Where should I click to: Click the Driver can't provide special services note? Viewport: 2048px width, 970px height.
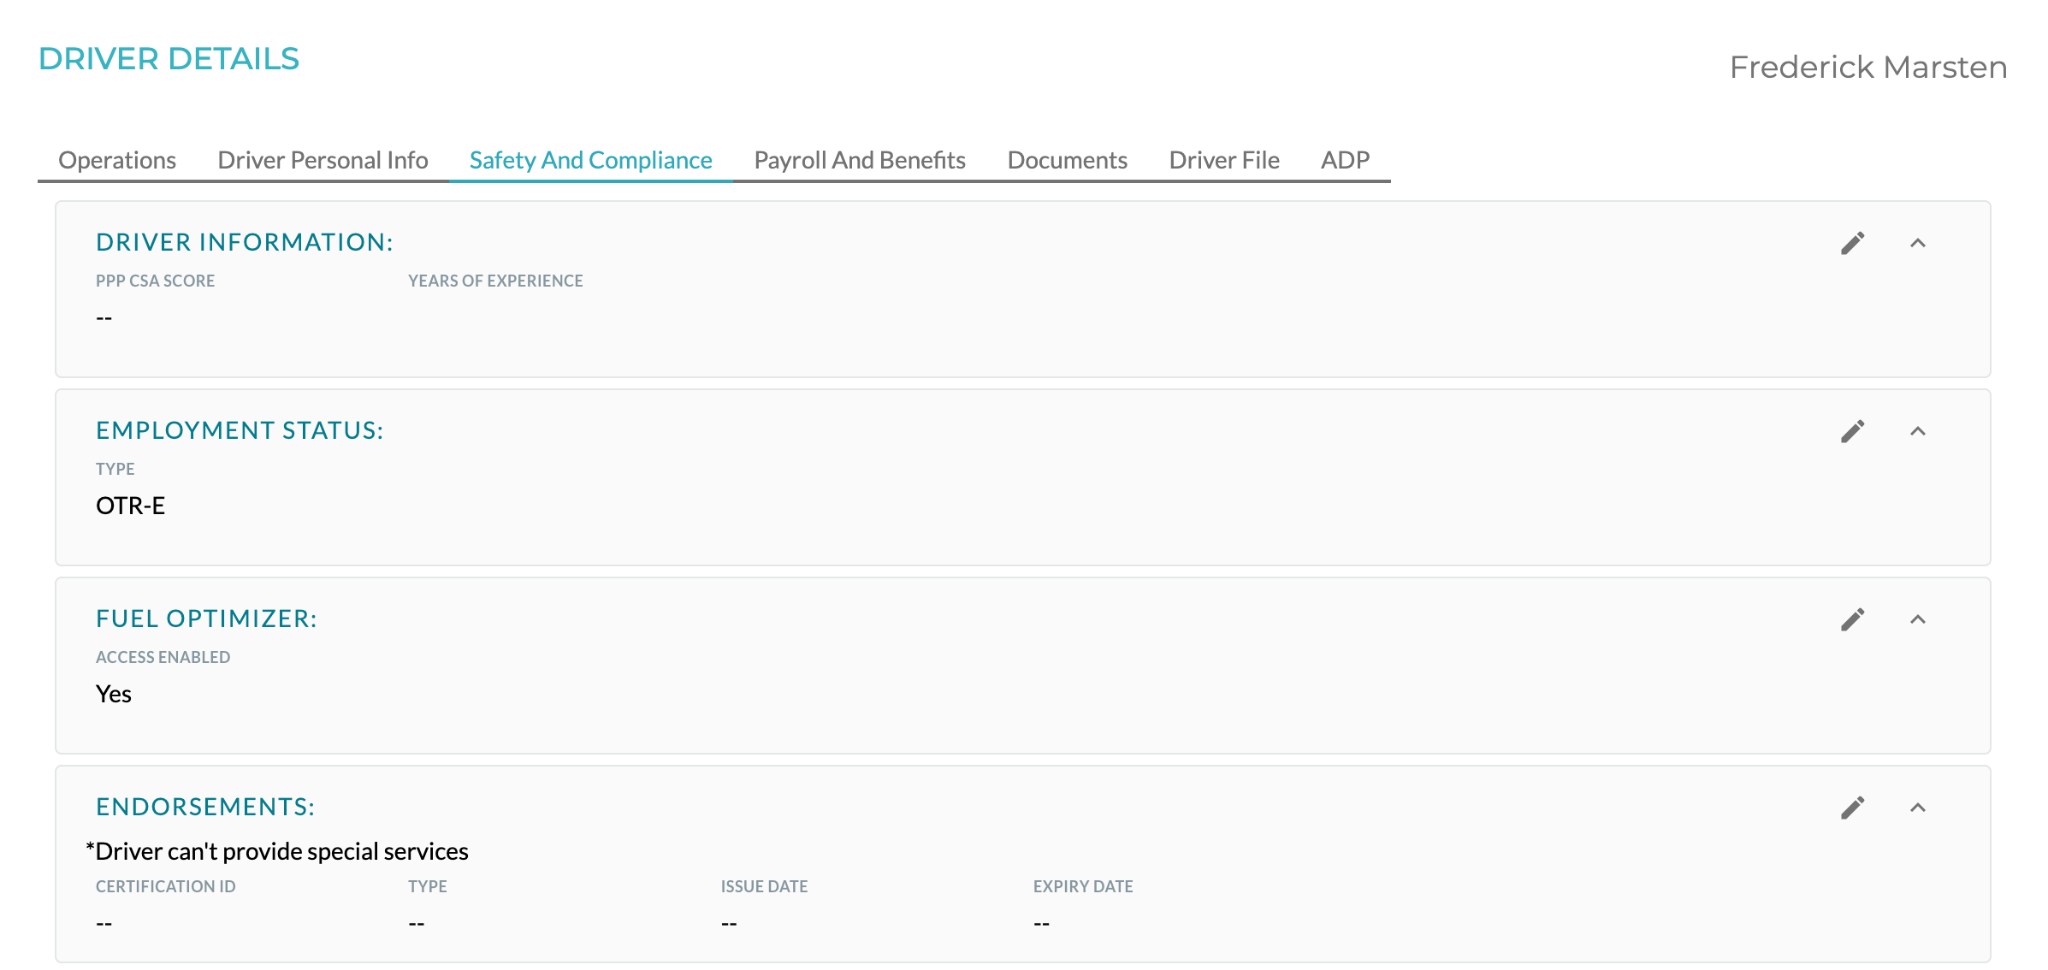[x=277, y=851]
